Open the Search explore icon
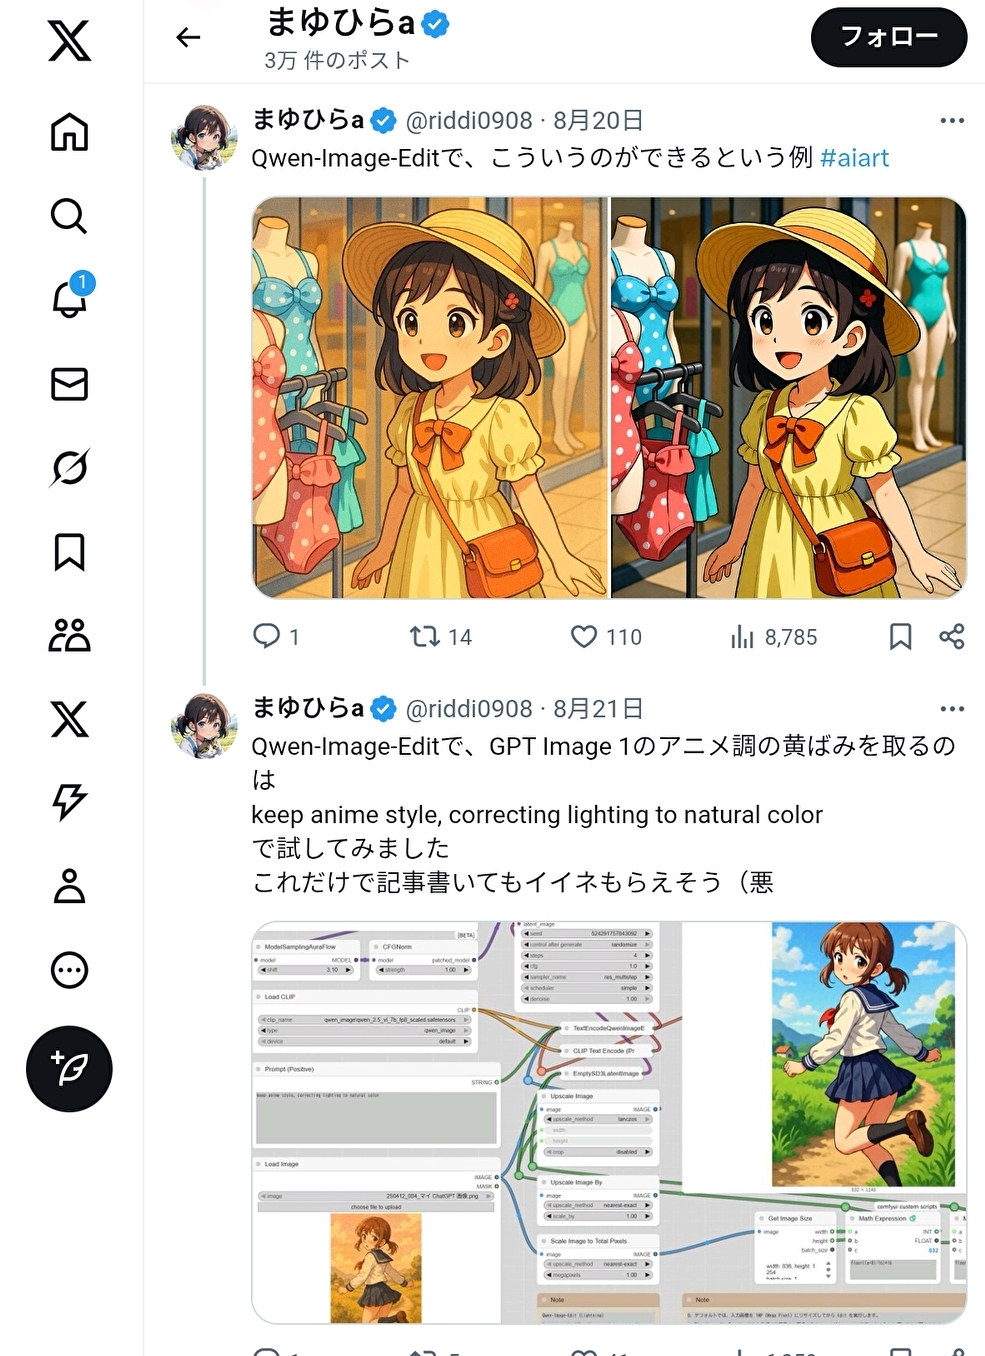 69,215
